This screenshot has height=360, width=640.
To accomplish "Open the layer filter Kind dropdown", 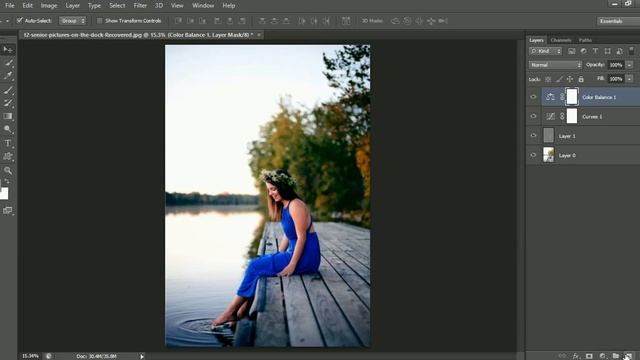I will point(546,51).
